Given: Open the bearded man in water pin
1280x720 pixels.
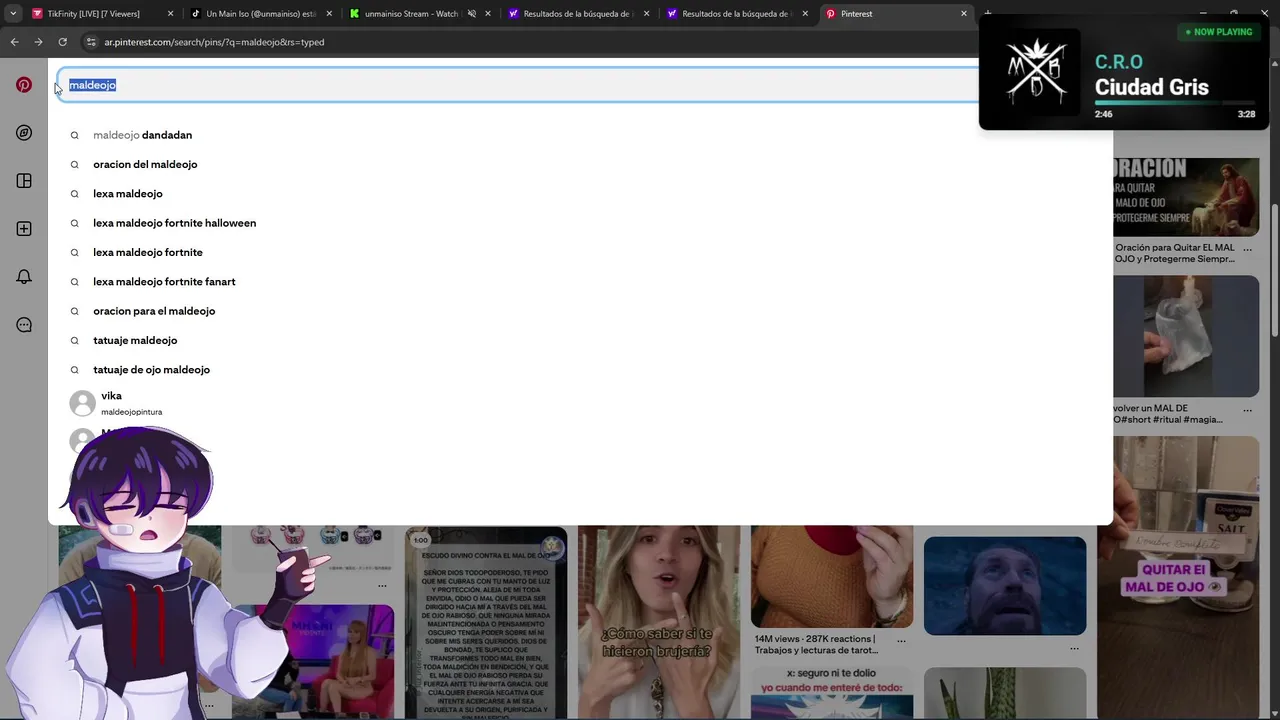Looking at the screenshot, I should pyautogui.click(x=1004, y=586).
